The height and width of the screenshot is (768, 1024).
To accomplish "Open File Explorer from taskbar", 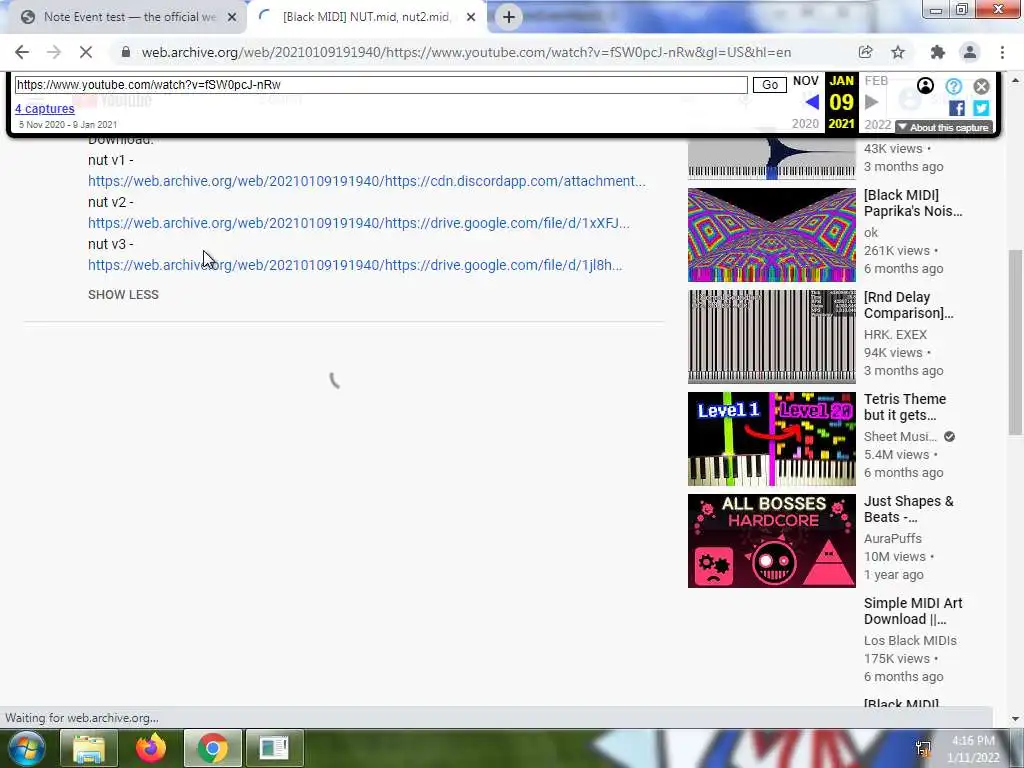I will (x=89, y=748).
